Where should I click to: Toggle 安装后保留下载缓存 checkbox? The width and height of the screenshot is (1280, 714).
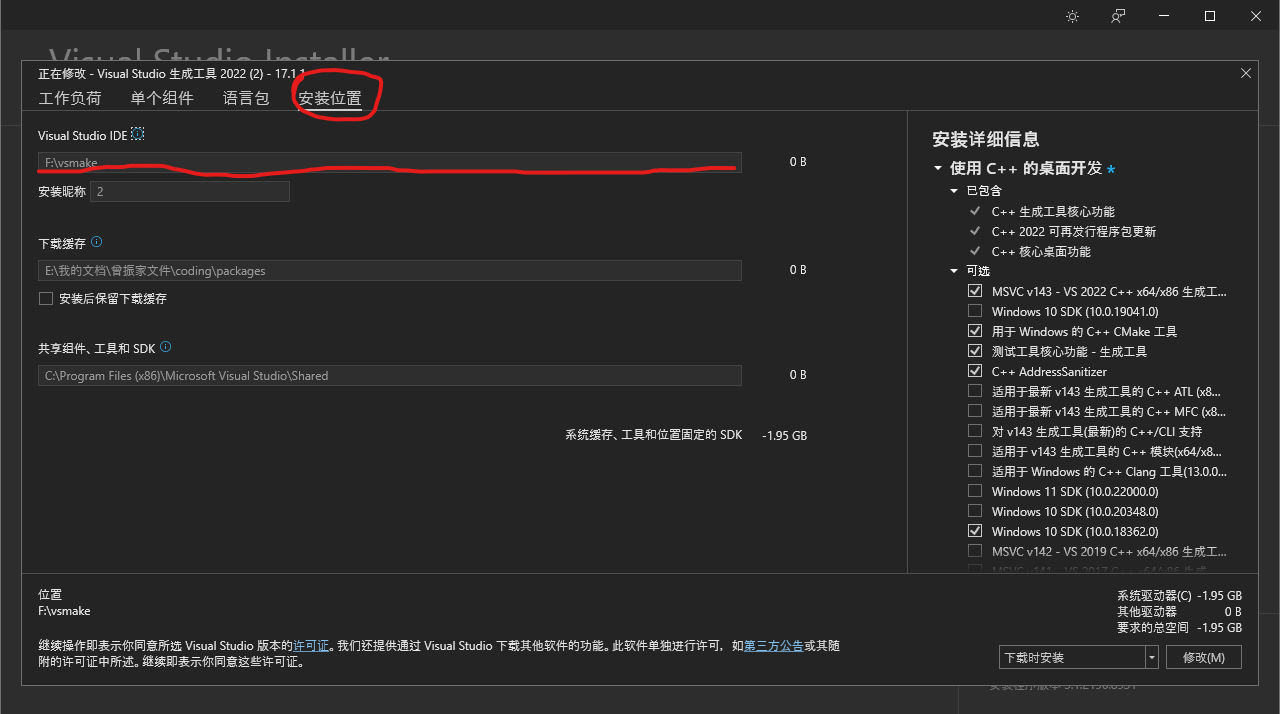click(x=45, y=298)
